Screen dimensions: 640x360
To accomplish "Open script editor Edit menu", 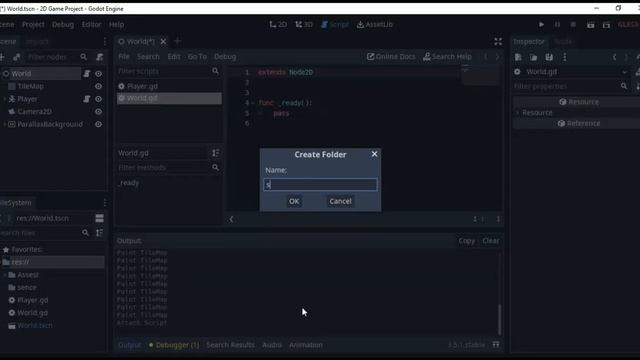I will tap(174, 57).
